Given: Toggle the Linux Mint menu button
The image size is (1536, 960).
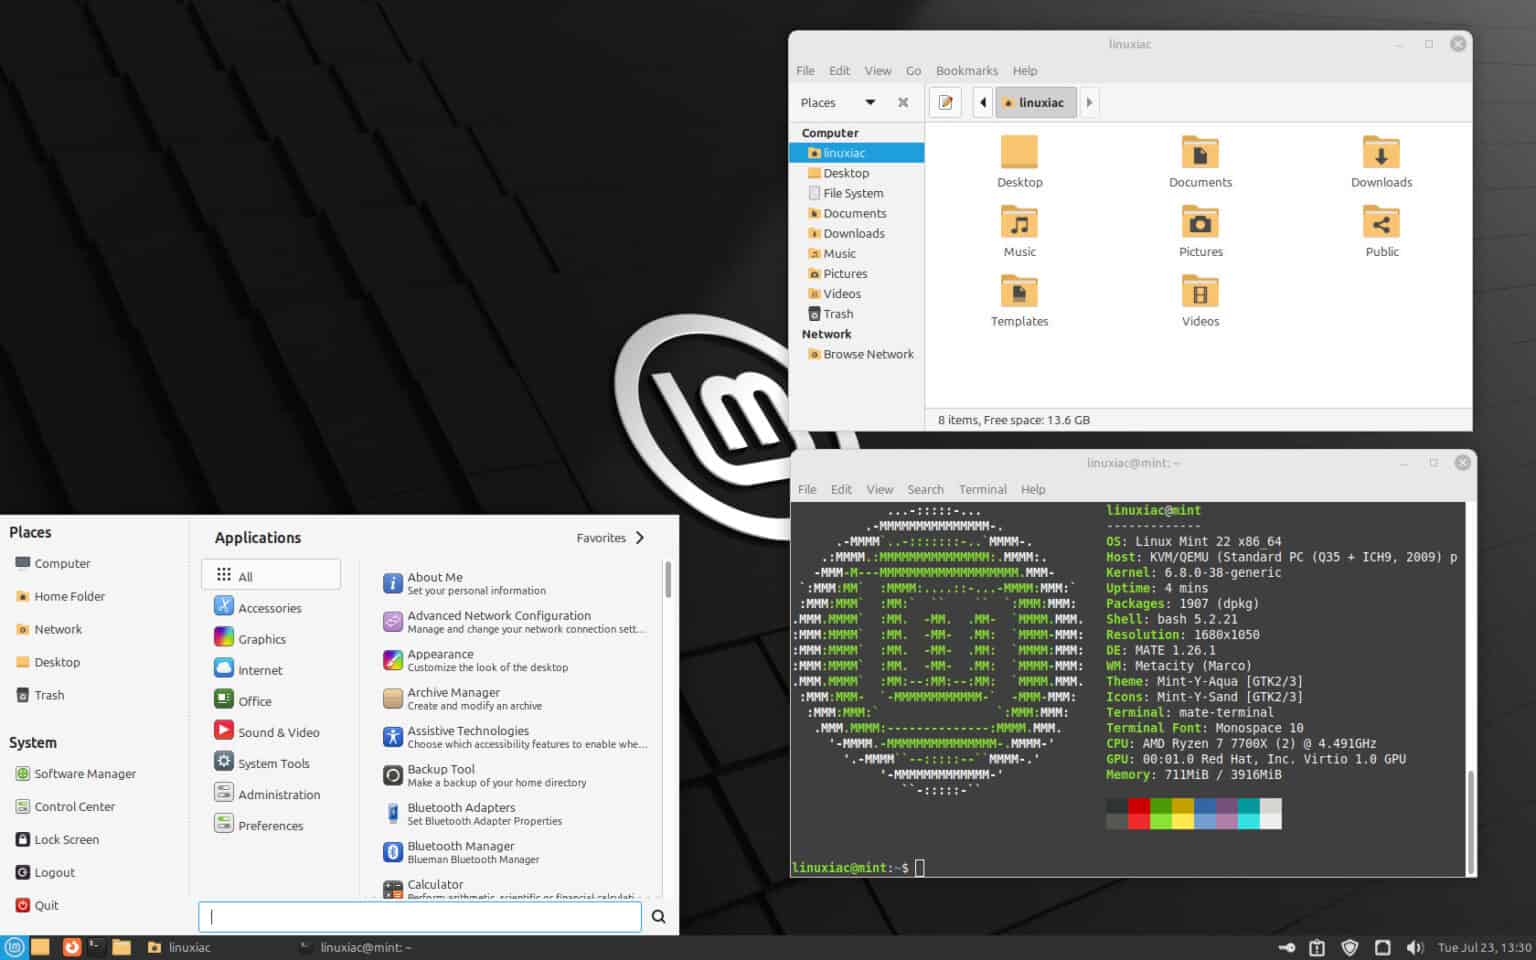Looking at the screenshot, I should (x=14, y=947).
